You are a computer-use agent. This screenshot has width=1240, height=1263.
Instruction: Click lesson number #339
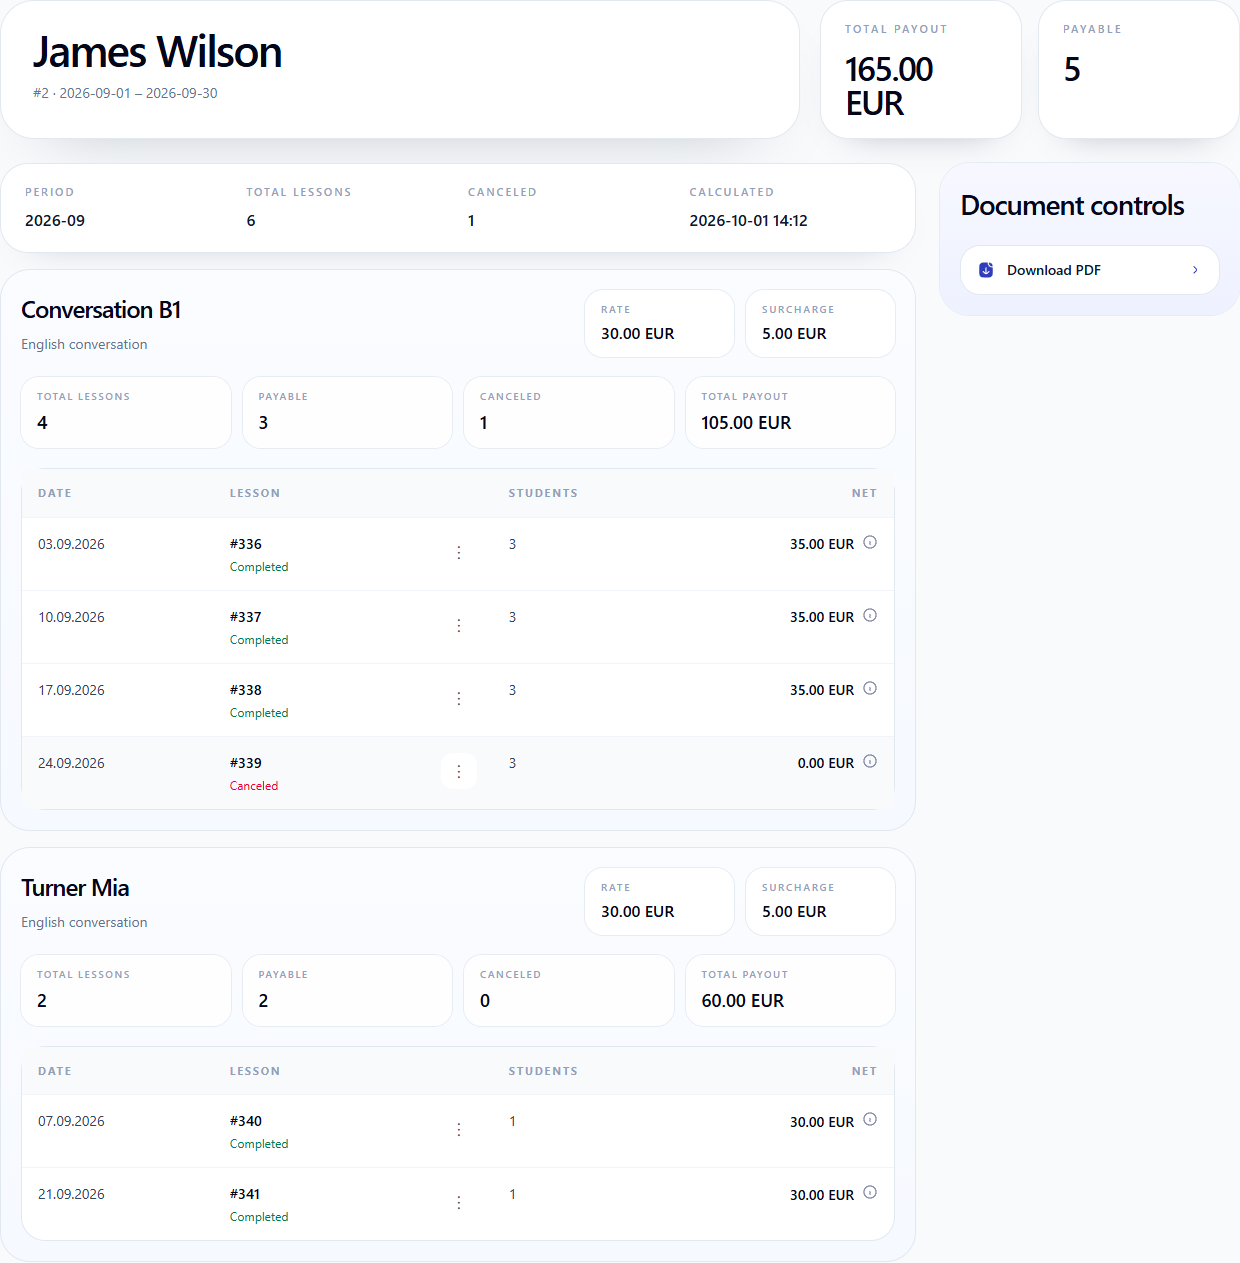[246, 764]
